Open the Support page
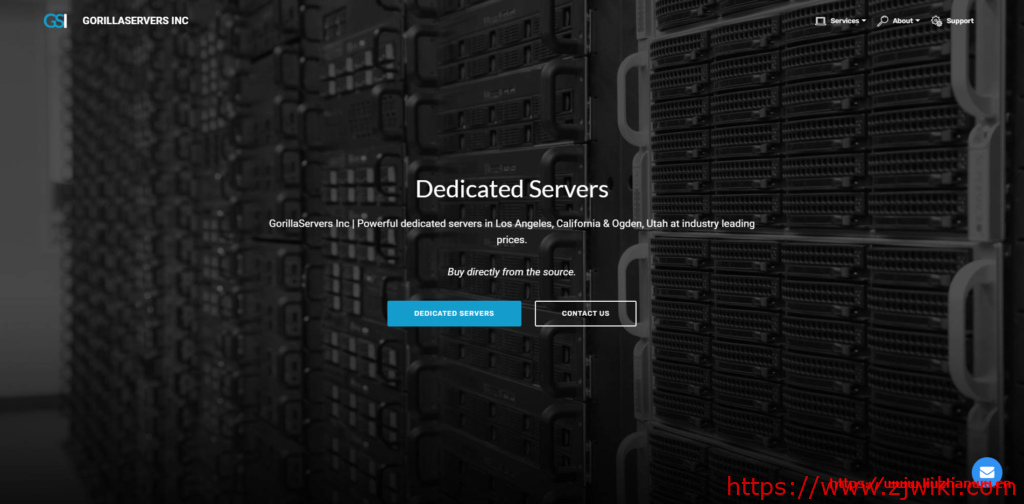Viewport: 1024px width, 504px height. pyautogui.click(x=960, y=21)
